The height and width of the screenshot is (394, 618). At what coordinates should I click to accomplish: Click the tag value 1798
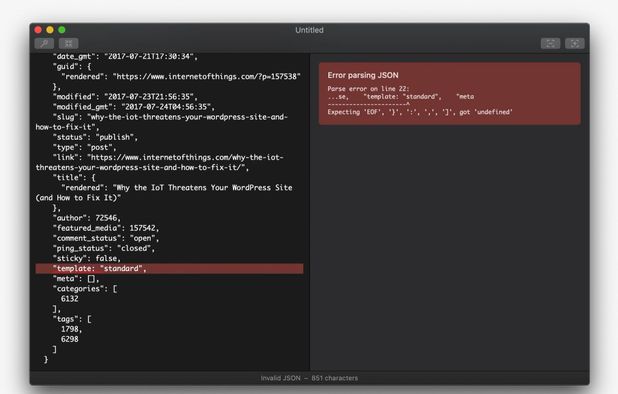[x=71, y=329]
